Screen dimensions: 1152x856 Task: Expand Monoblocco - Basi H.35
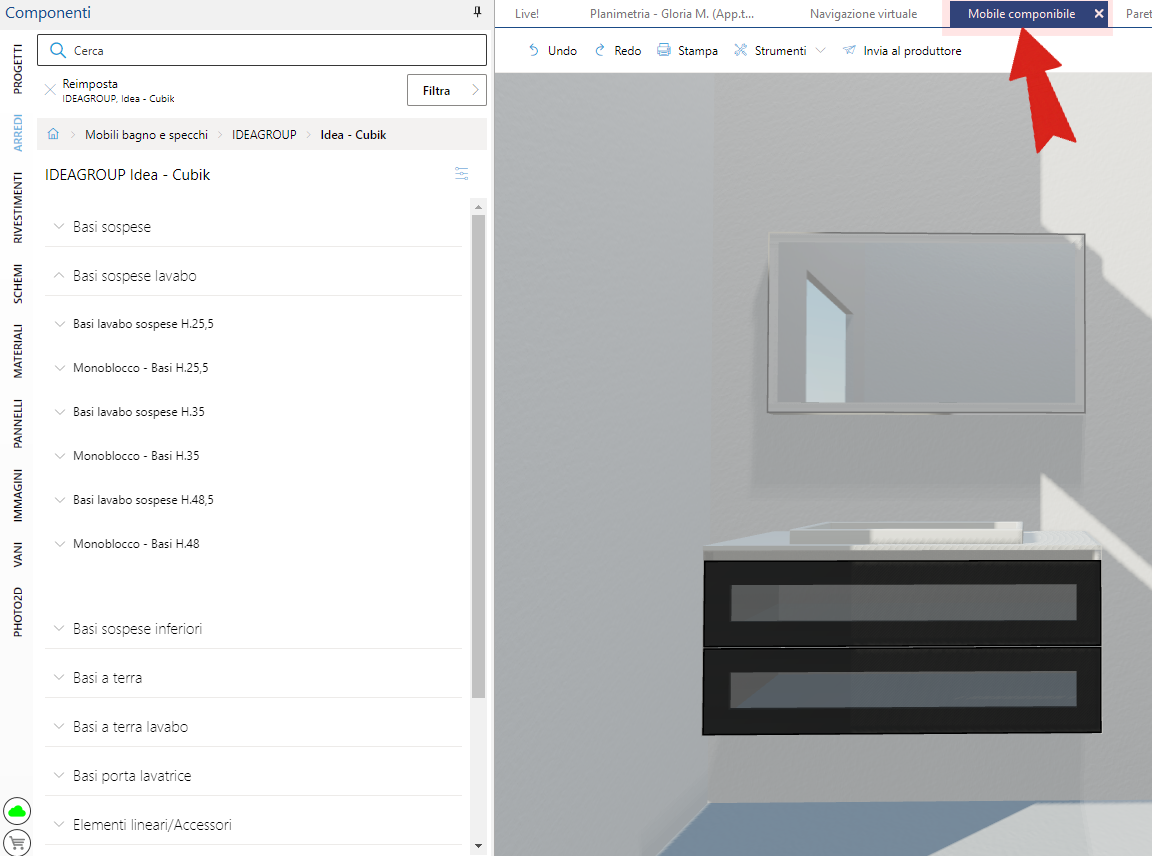coord(60,456)
